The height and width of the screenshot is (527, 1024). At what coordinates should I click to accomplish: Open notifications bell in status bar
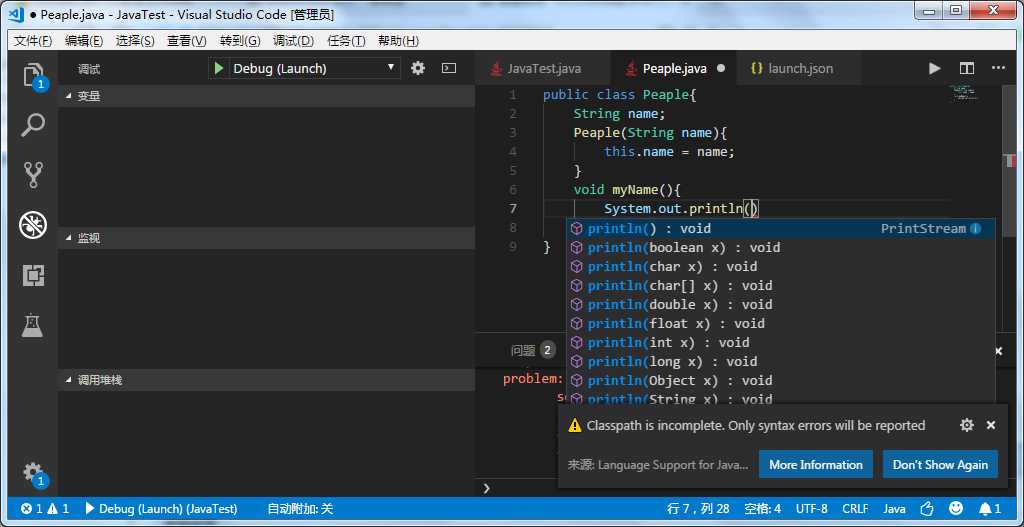pos(989,508)
